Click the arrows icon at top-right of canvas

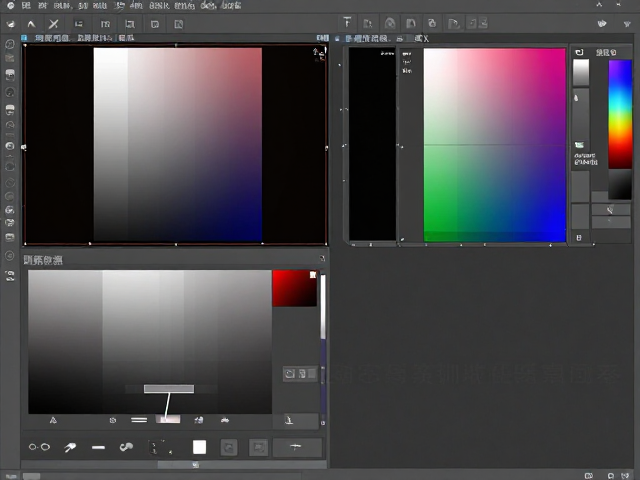click(319, 54)
